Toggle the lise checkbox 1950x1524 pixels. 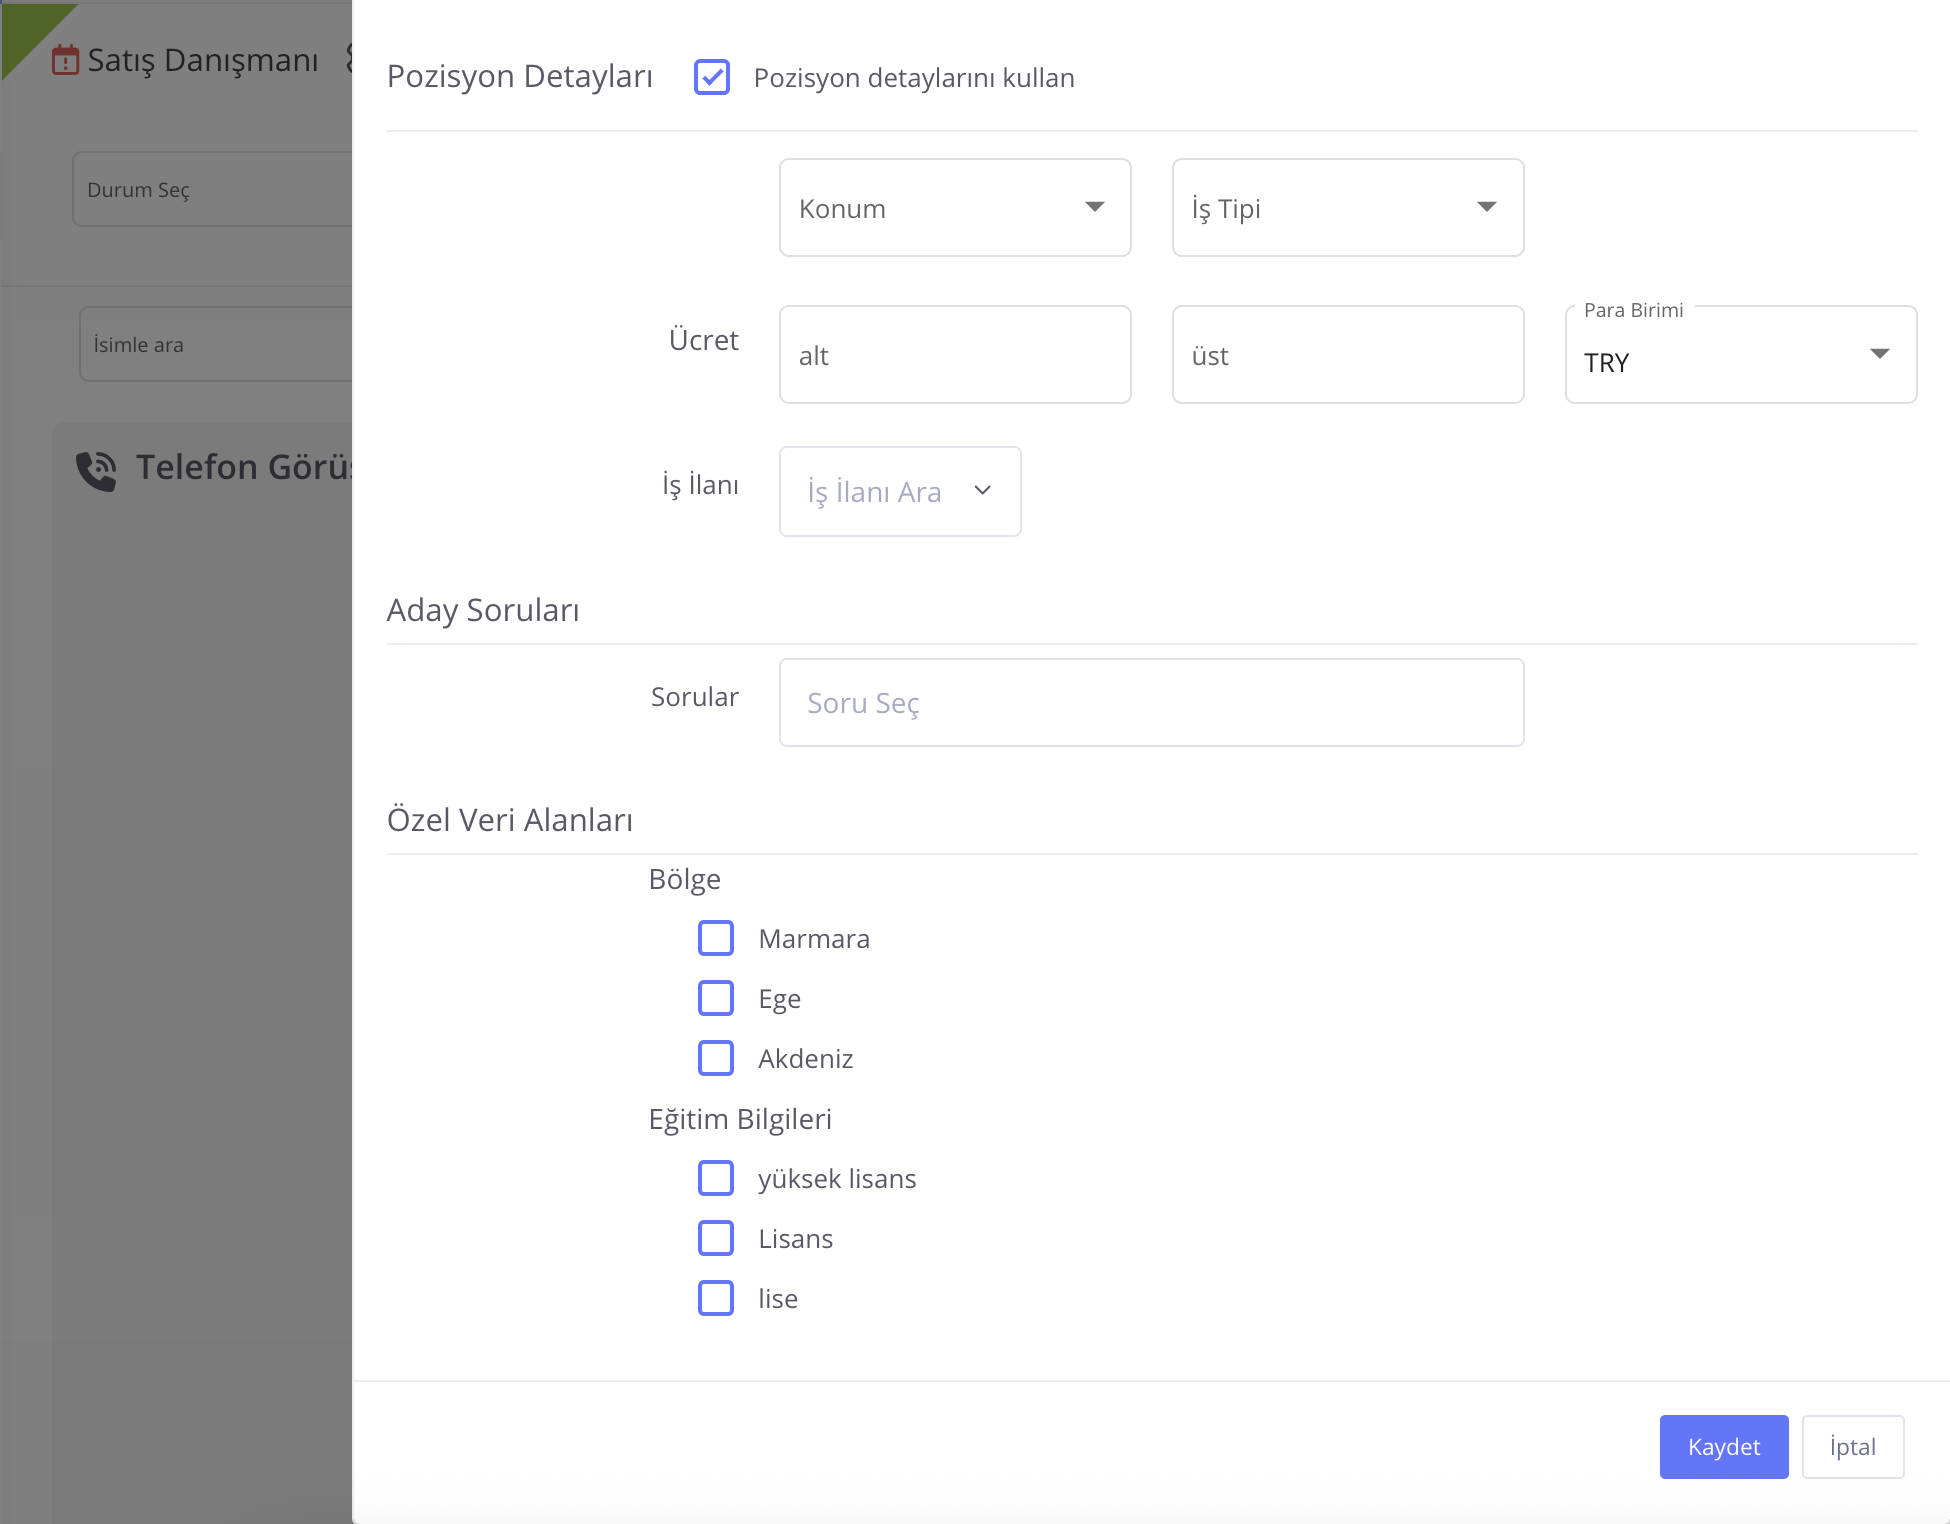[716, 1298]
